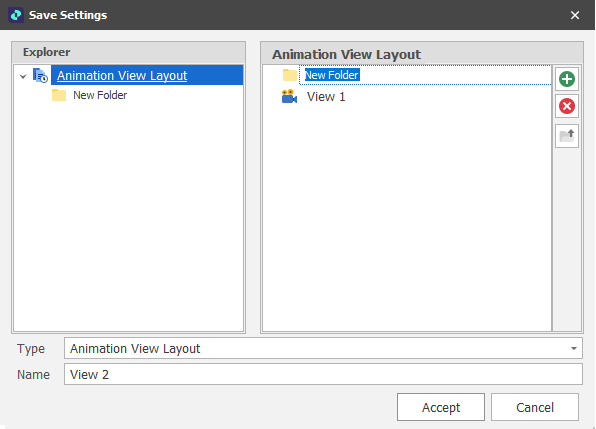Open the Type dropdown arrow
Image resolution: width=596 pixels, height=429 pixels.
point(574,348)
